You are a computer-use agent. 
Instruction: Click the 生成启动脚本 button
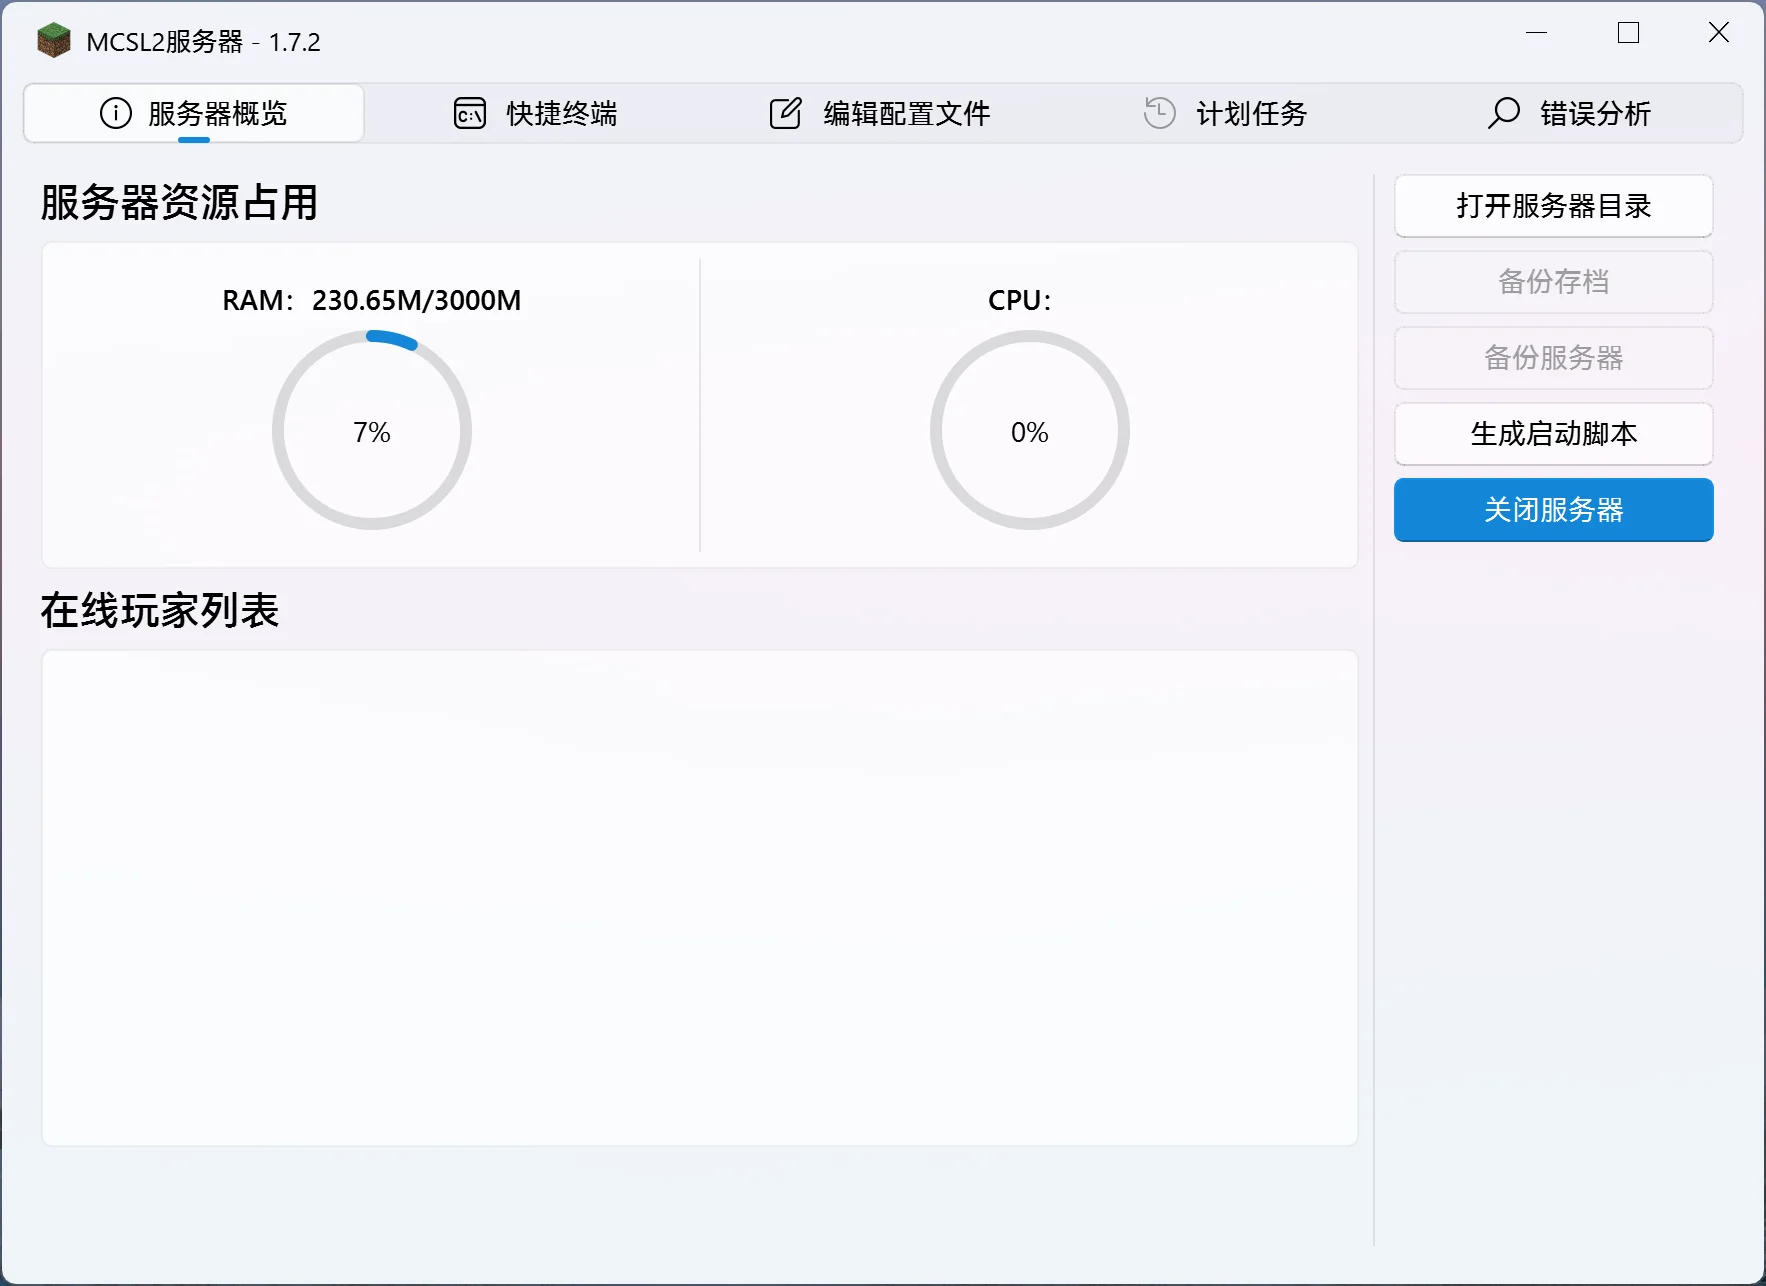[1553, 434]
